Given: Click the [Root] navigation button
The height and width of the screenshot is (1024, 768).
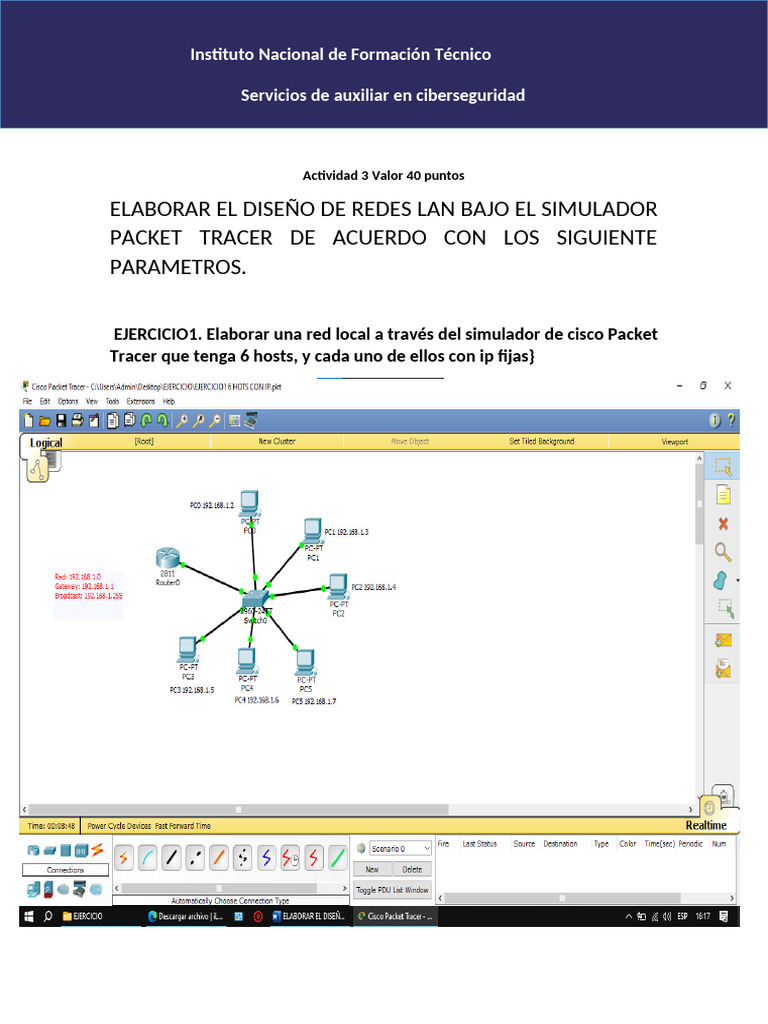Looking at the screenshot, I should [144, 441].
